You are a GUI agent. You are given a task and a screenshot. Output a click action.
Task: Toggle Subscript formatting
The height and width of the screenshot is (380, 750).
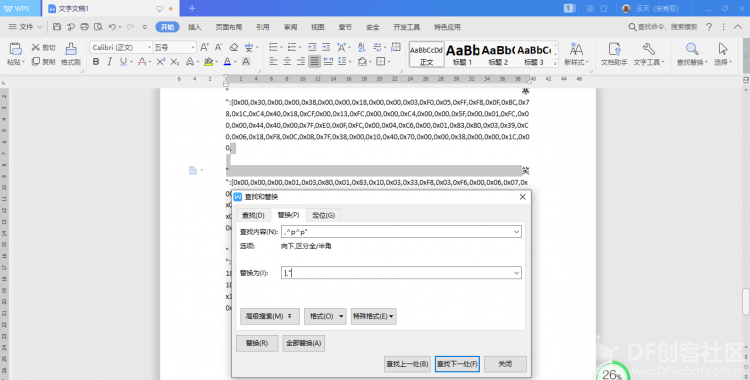click(175, 62)
